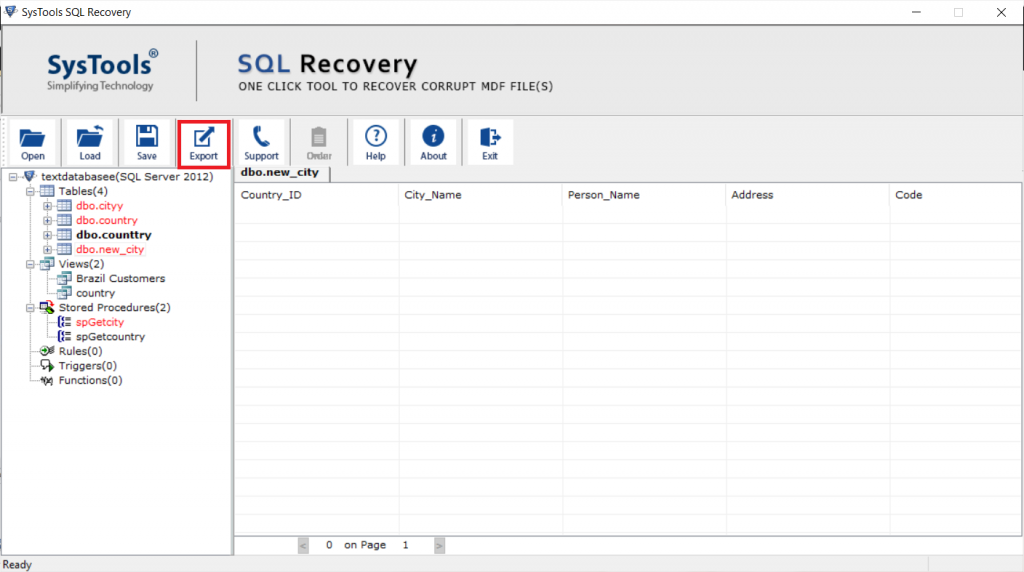Expand the dbo.cityy table node
Image resolution: width=1024 pixels, height=572 pixels.
point(47,206)
